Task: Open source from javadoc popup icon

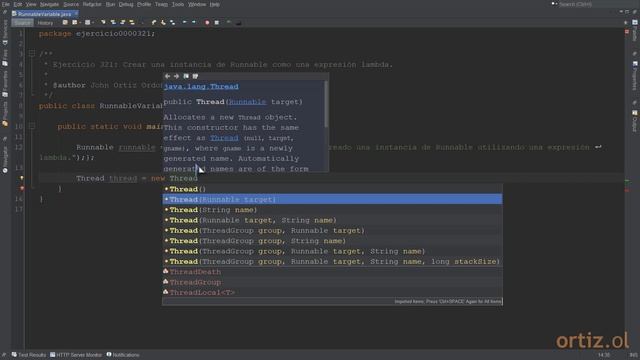Action: (x=196, y=76)
